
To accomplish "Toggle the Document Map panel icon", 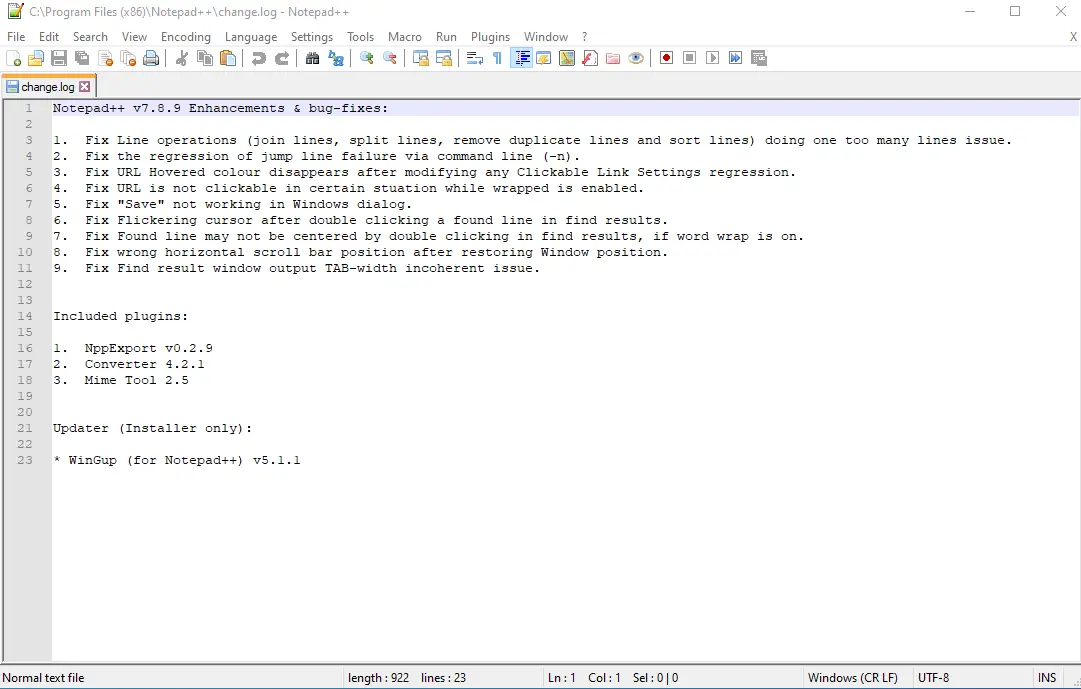I will pyautogui.click(x=567, y=59).
